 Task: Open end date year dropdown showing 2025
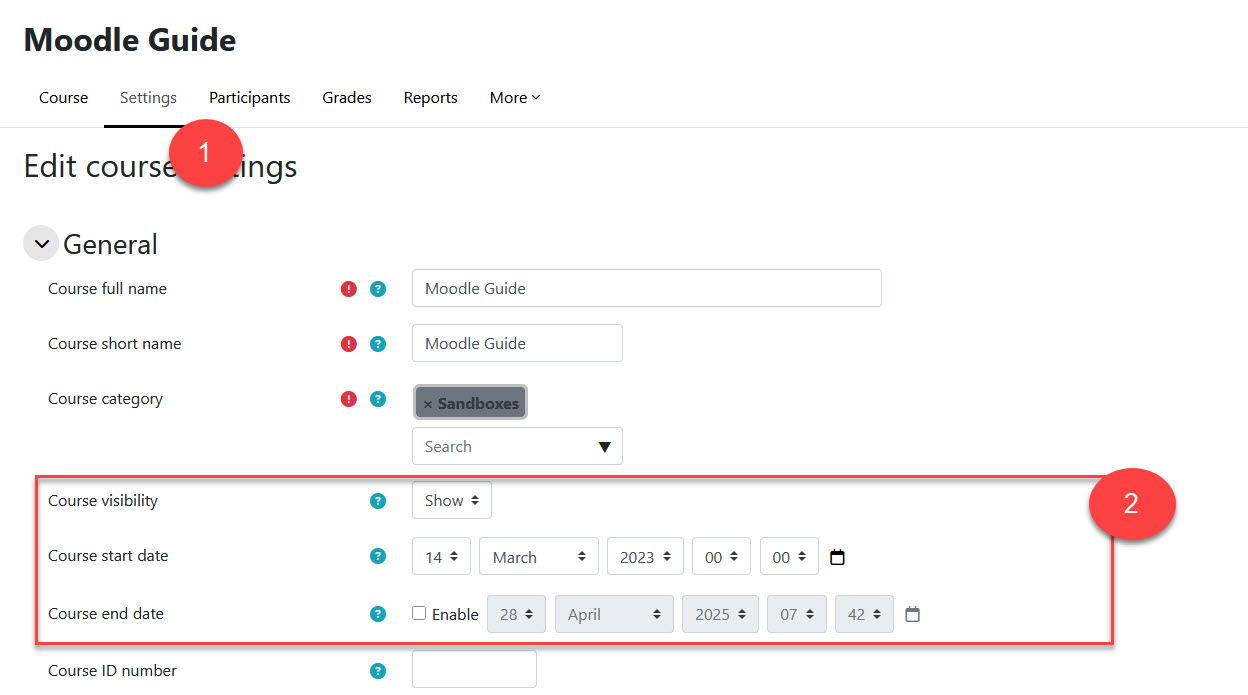(721, 614)
